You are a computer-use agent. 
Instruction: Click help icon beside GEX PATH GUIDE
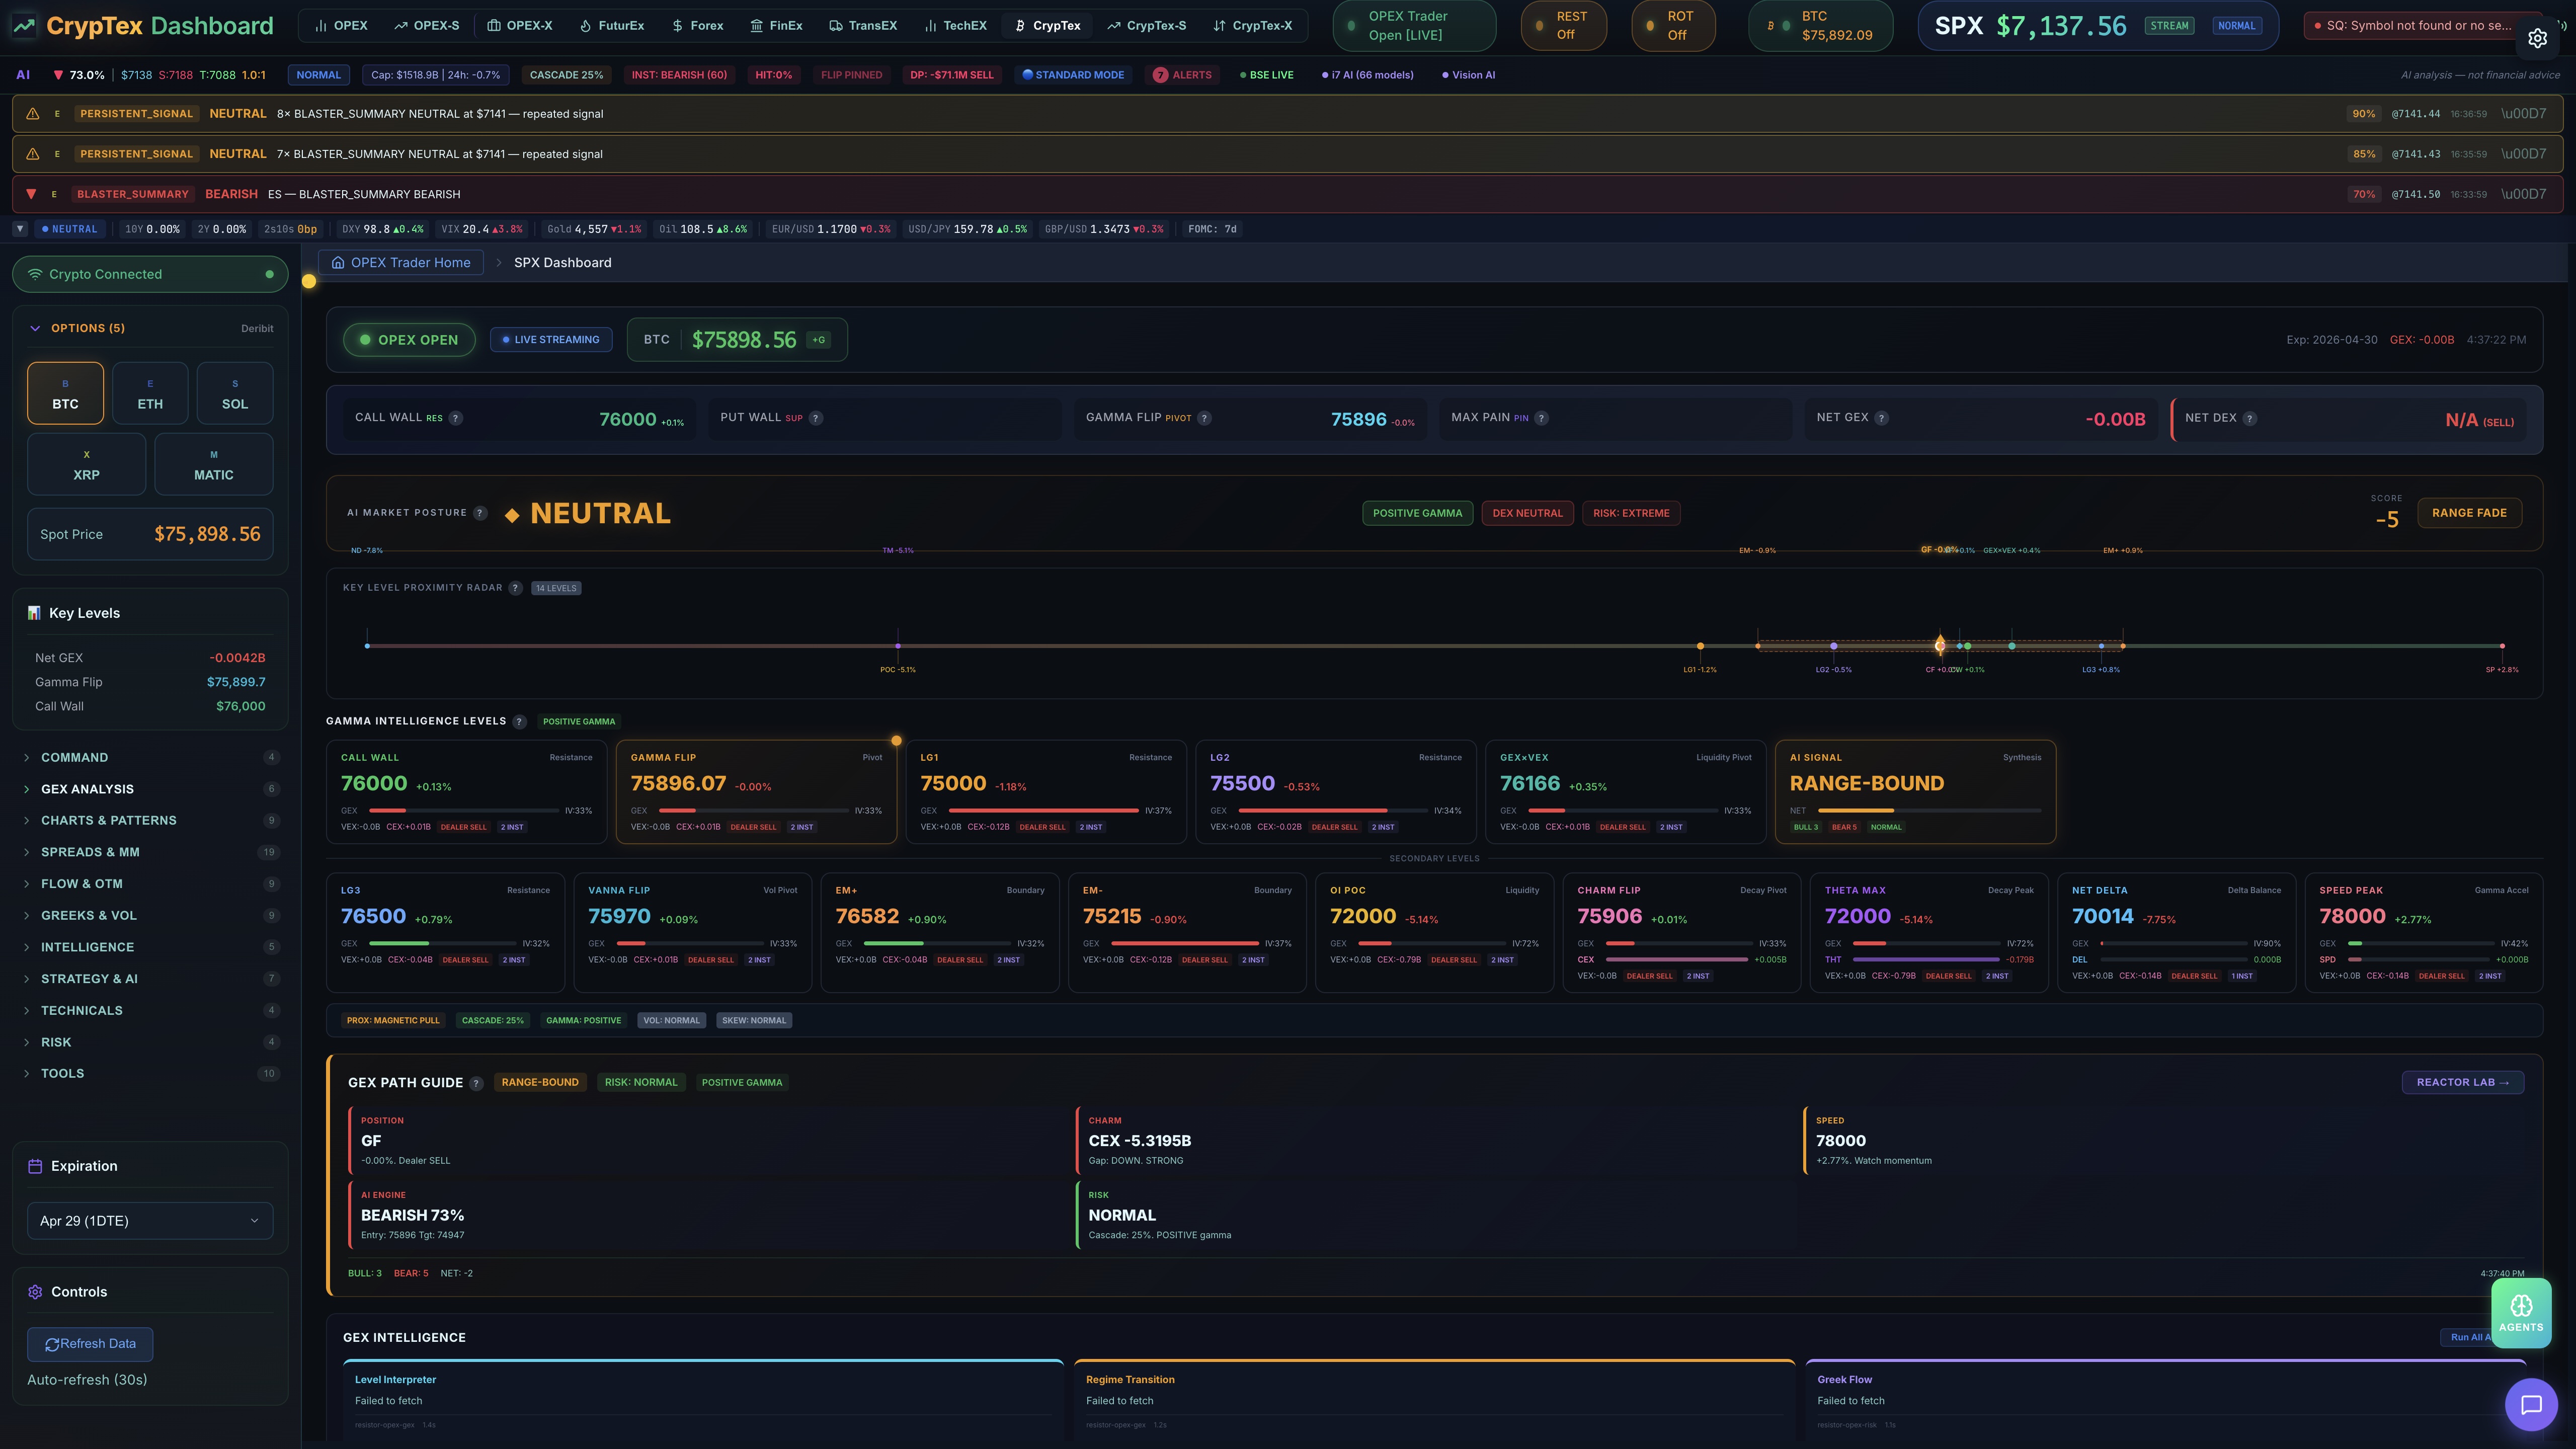[x=476, y=1083]
